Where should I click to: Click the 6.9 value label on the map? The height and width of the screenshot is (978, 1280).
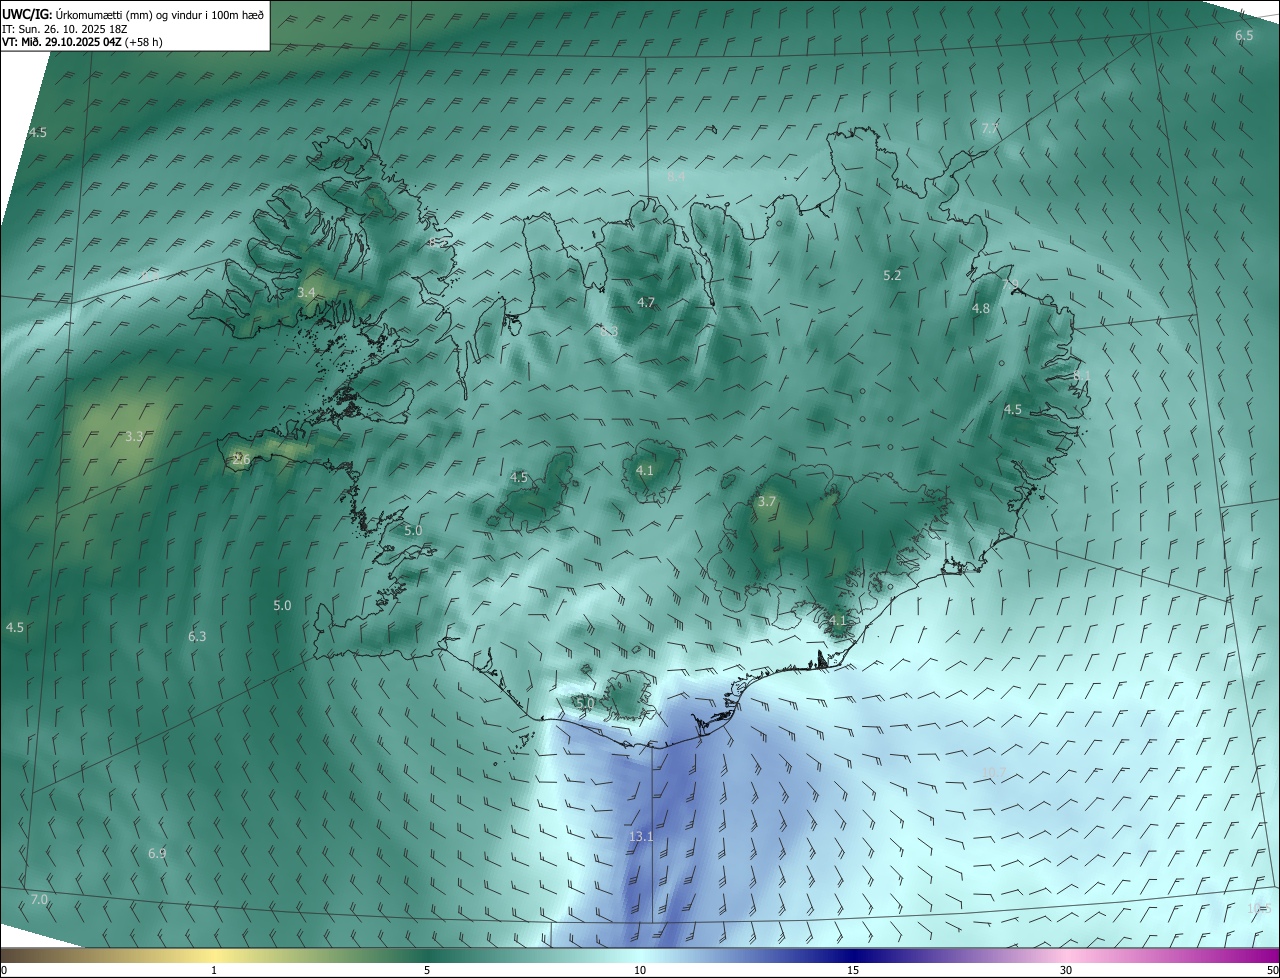(157, 853)
